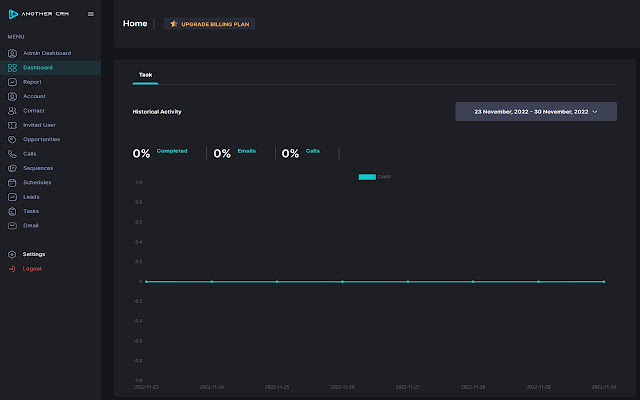Click the Another CRM logo icon
The image size is (640, 400).
[12, 14]
